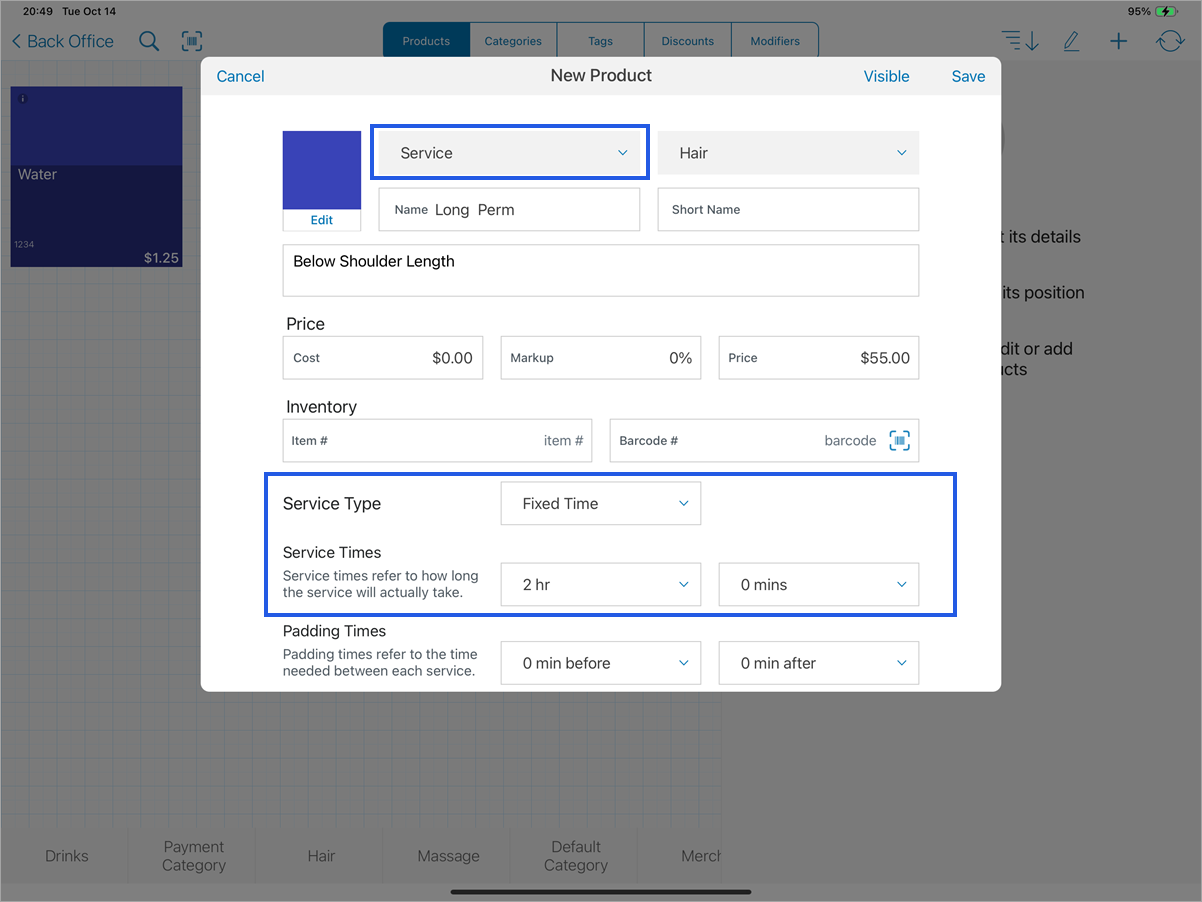The height and width of the screenshot is (902, 1202).
Task: Switch to the Modifiers tab
Action: 775,40
